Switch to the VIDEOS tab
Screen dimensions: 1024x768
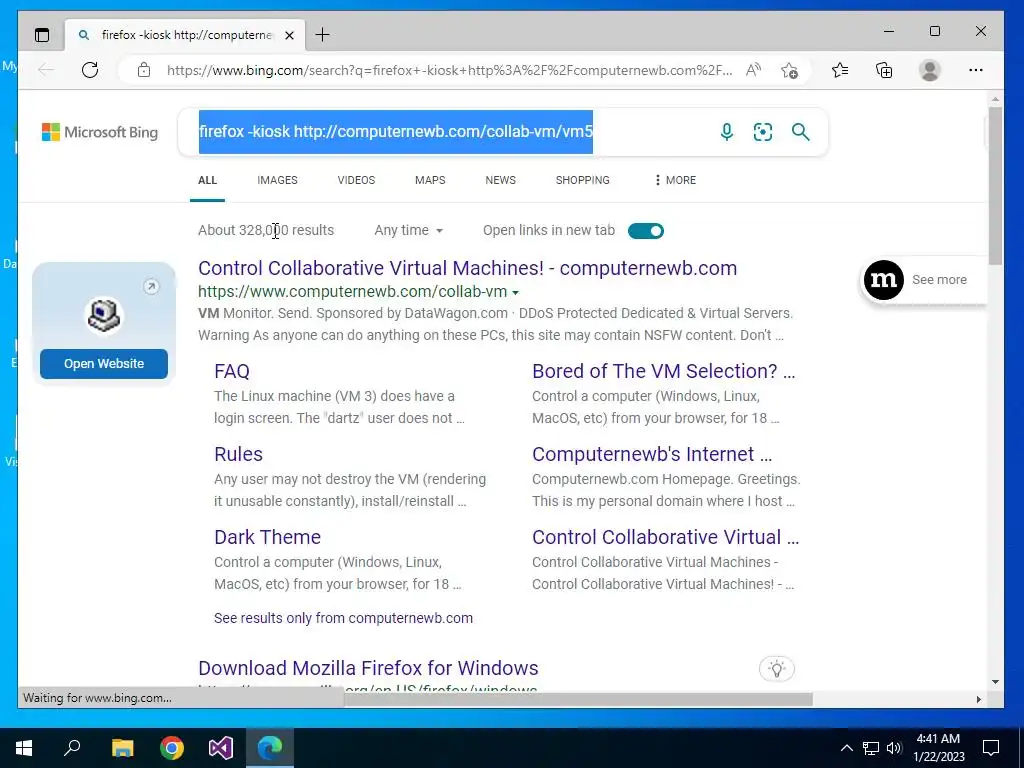pos(356,180)
